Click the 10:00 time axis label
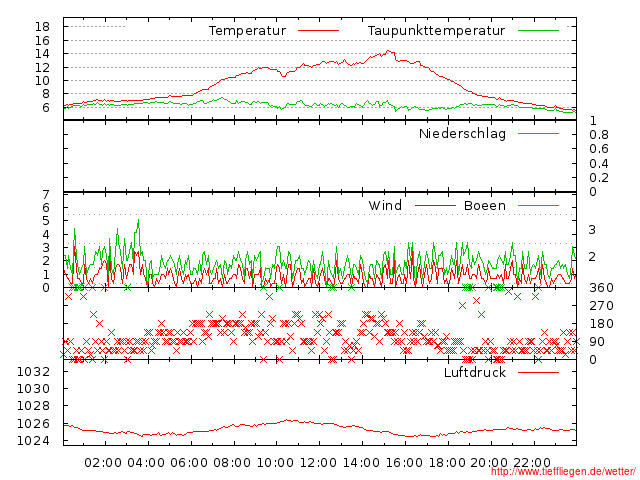The height and width of the screenshot is (480, 640). [x=275, y=463]
